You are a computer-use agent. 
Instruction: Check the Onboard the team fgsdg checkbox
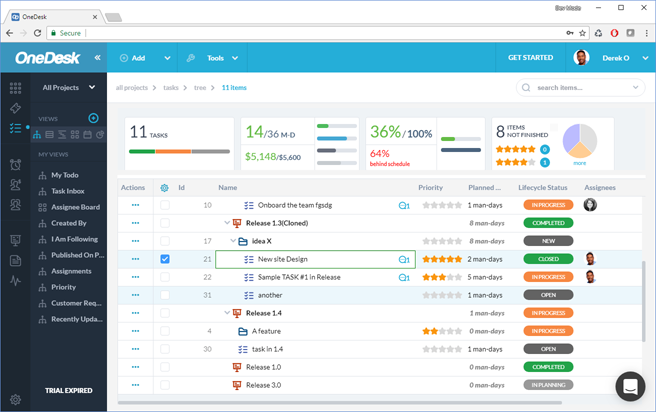click(x=165, y=205)
